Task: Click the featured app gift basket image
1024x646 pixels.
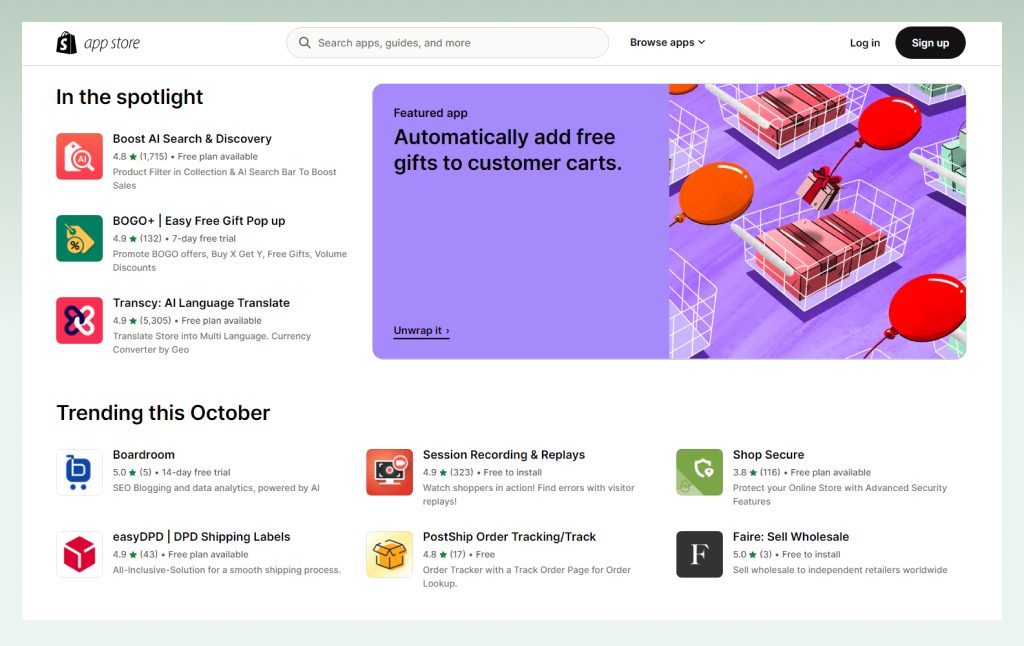Action: [x=817, y=221]
